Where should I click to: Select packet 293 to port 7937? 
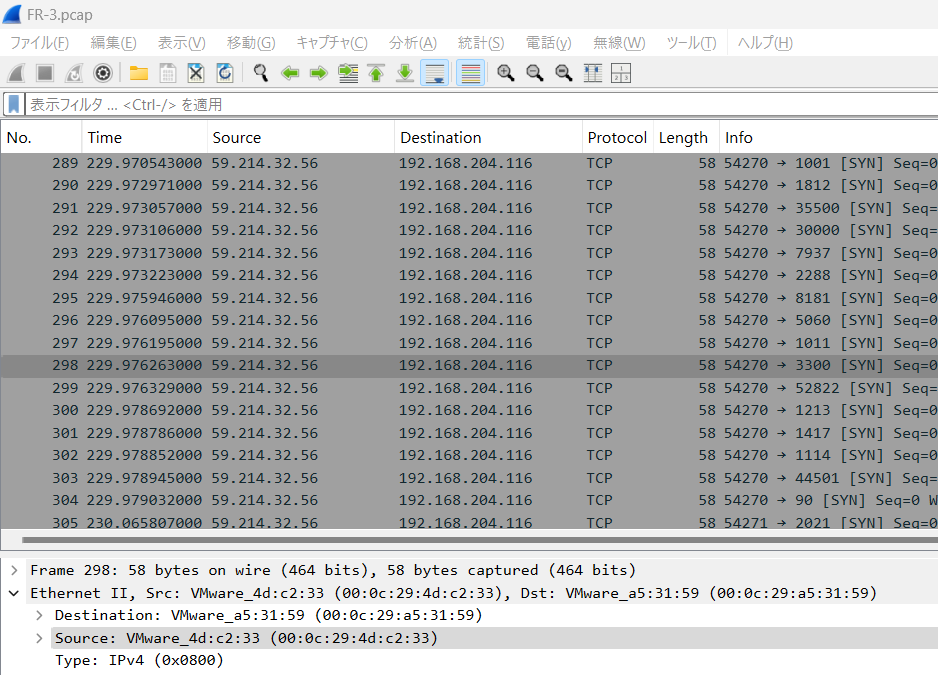(x=470, y=253)
